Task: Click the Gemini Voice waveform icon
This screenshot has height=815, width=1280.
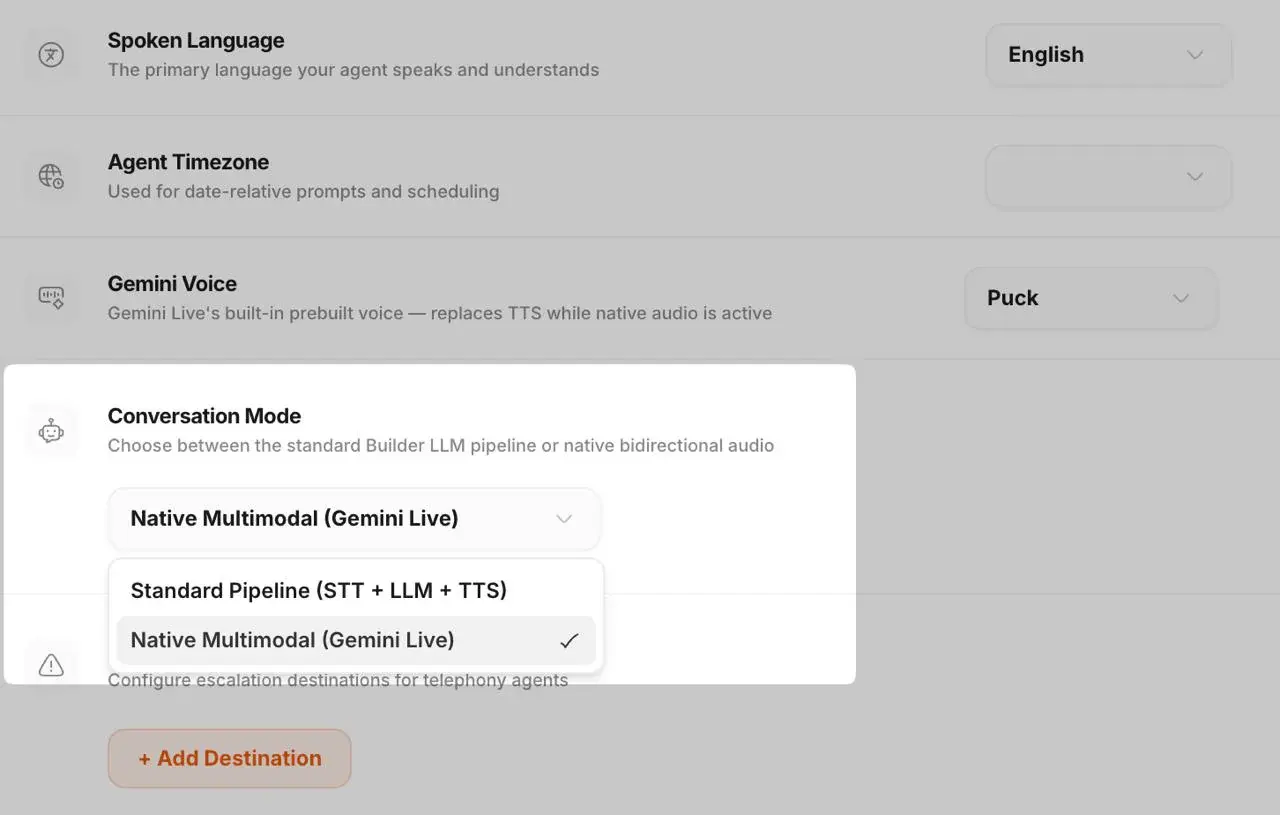Action: 51,298
